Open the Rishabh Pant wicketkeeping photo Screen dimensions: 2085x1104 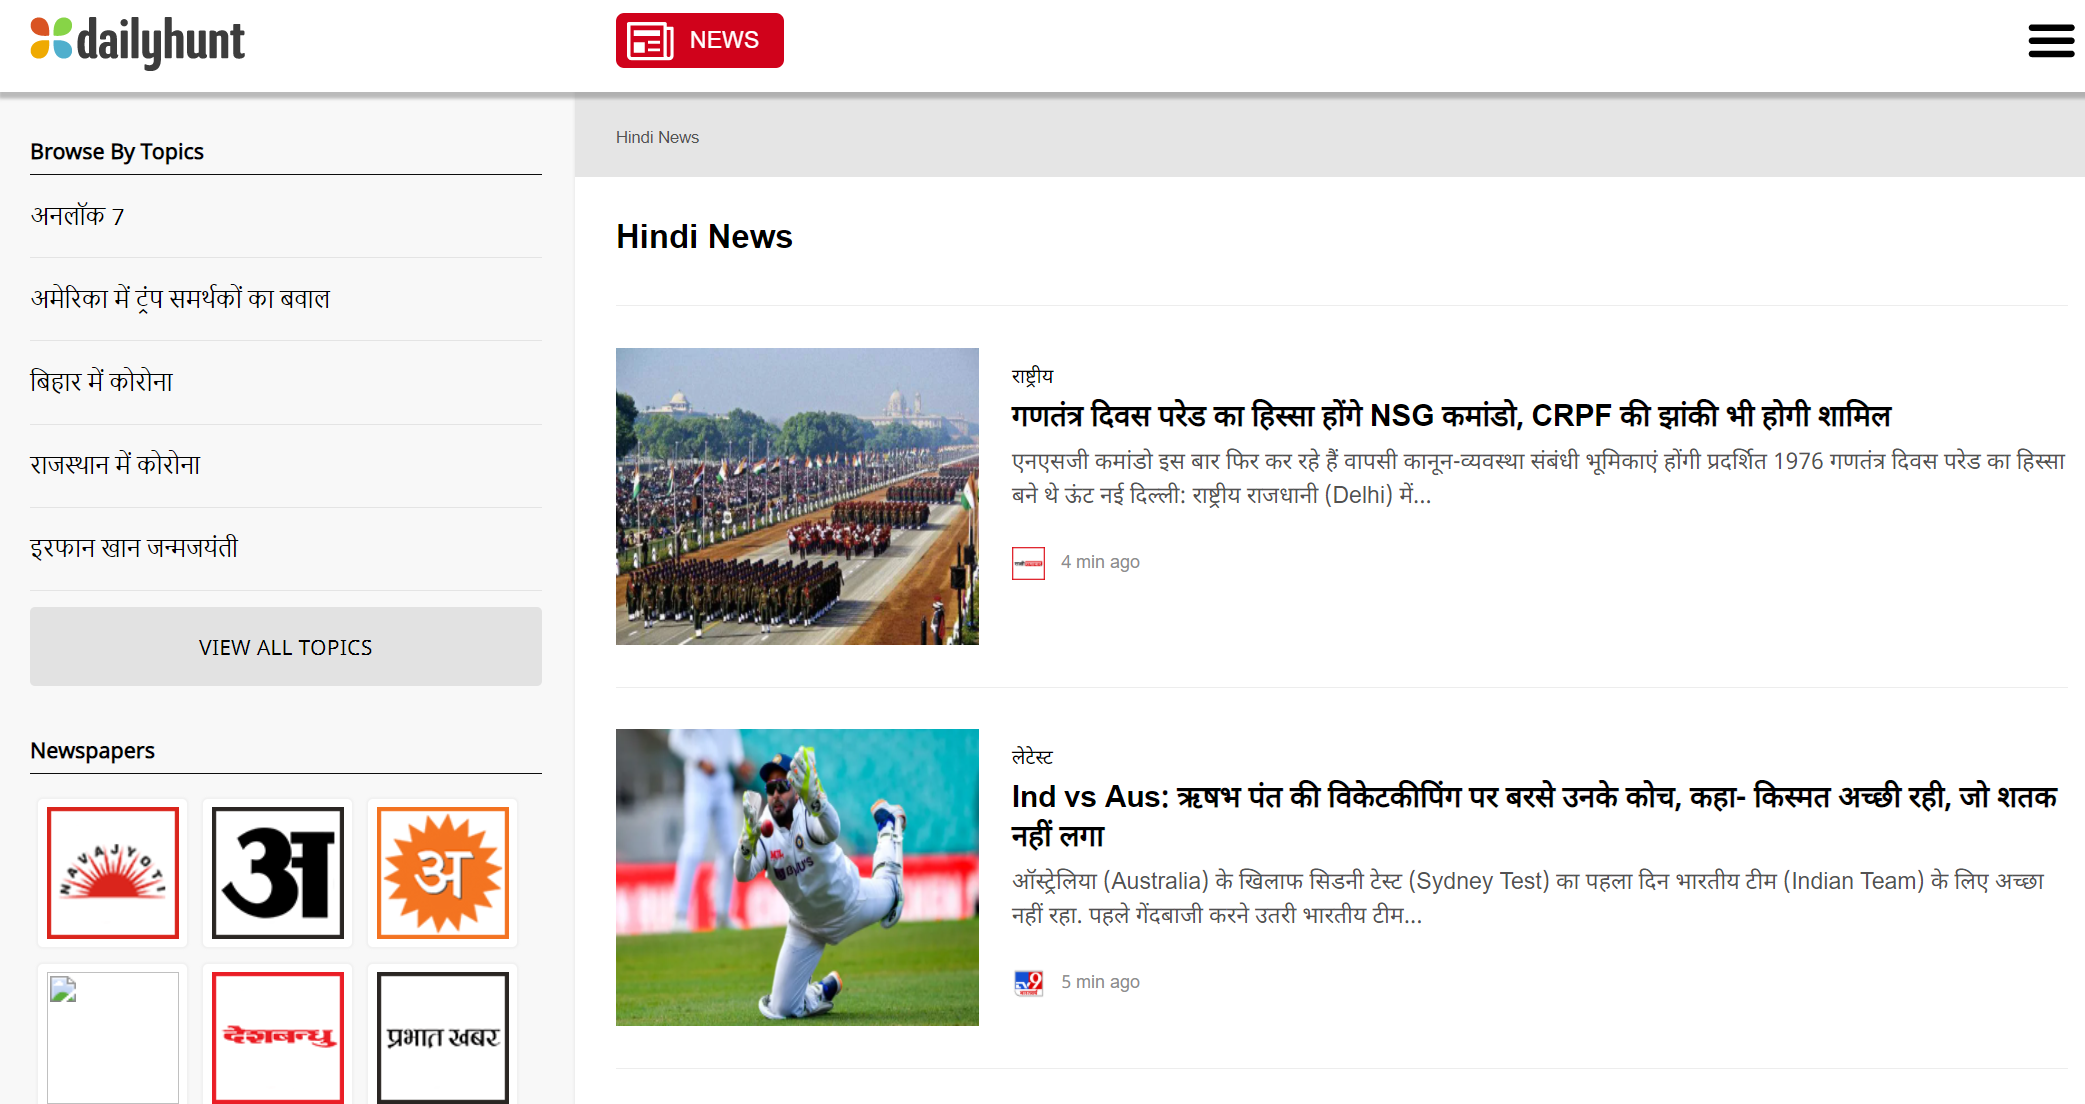pyautogui.click(x=797, y=877)
